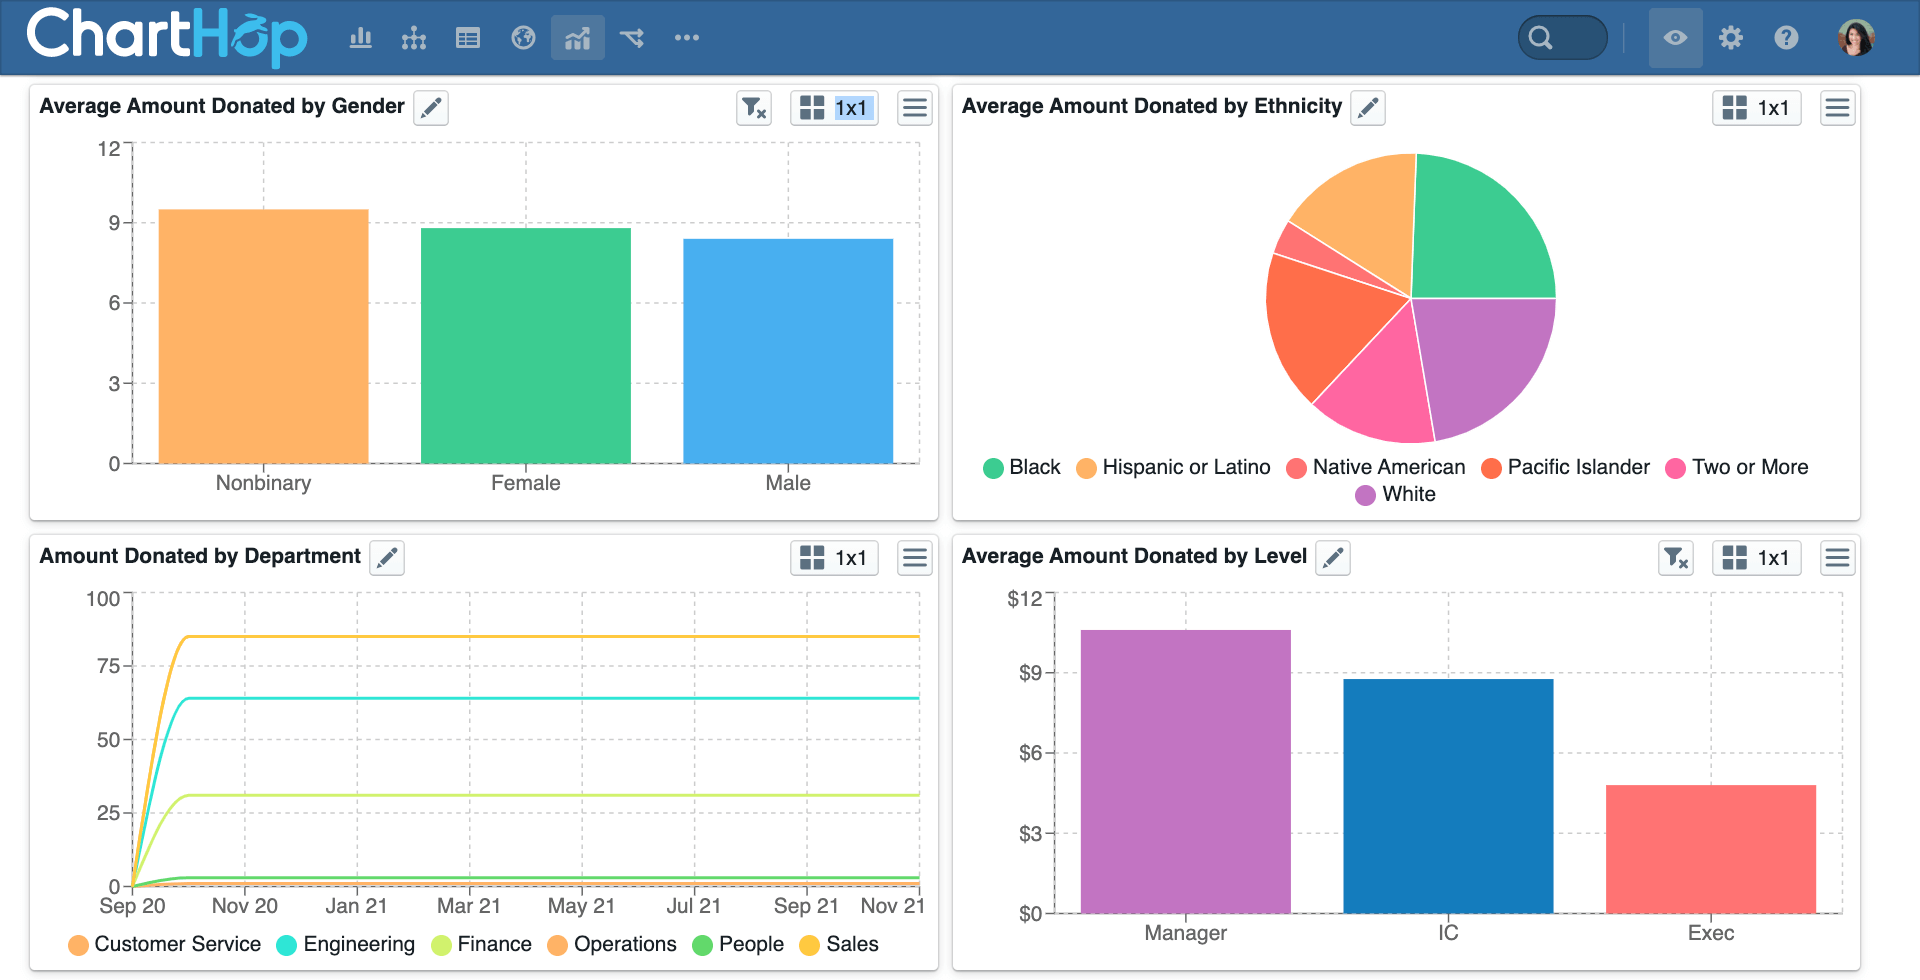
Task: Open 1x1 size dropdown on Ethnicity chart
Action: tap(1757, 108)
